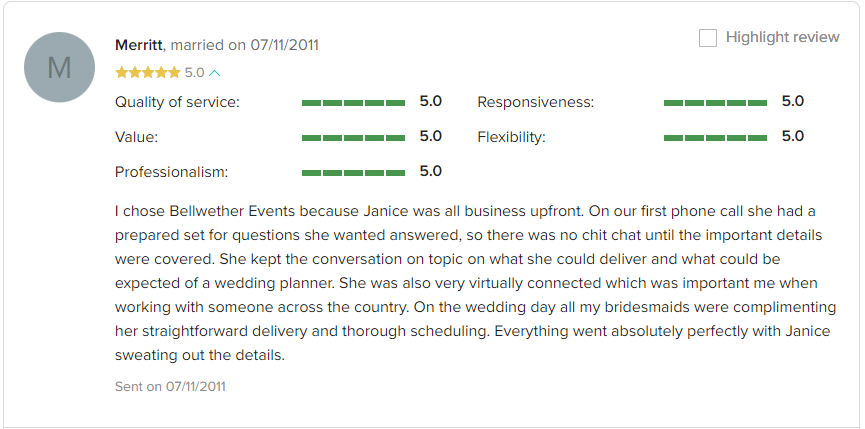Image resolution: width=865 pixels, height=429 pixels.
Task: Click the review paragraph about Bellwether Events
Action: tap(476, 283)
